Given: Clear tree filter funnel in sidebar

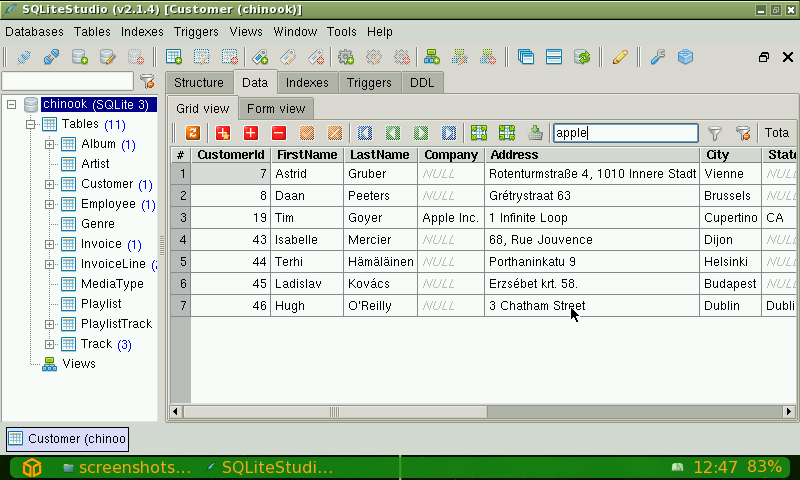Looking at the screenshot, I should click(x=147, y=81).
